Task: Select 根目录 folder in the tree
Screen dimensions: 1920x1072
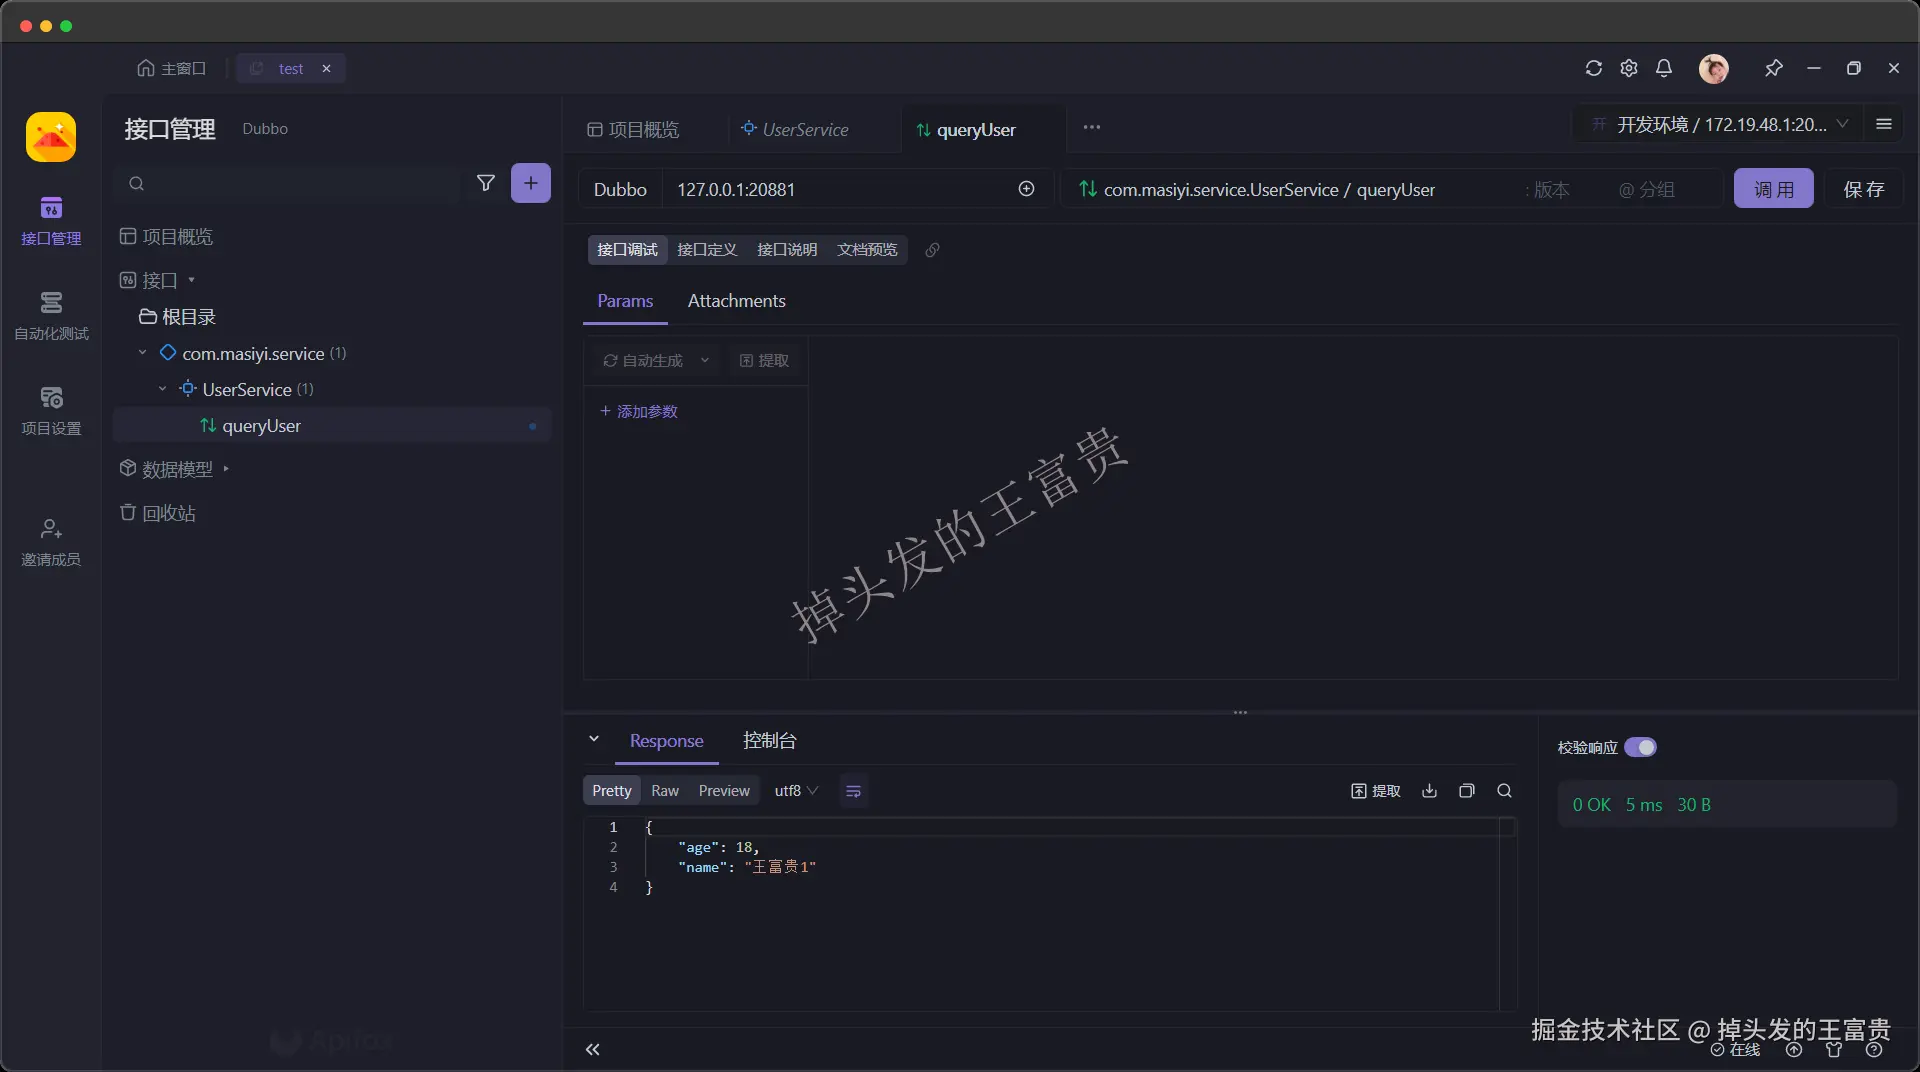Action: coord(177,316)
